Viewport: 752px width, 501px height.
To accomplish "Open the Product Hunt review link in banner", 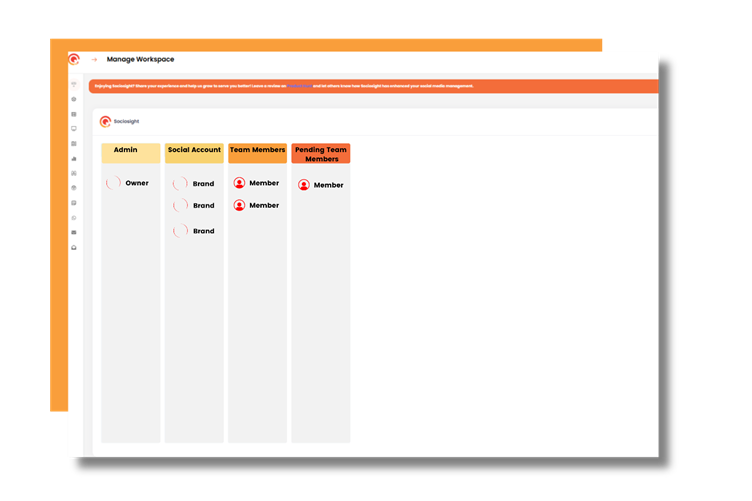I will [x=299, y=87].
